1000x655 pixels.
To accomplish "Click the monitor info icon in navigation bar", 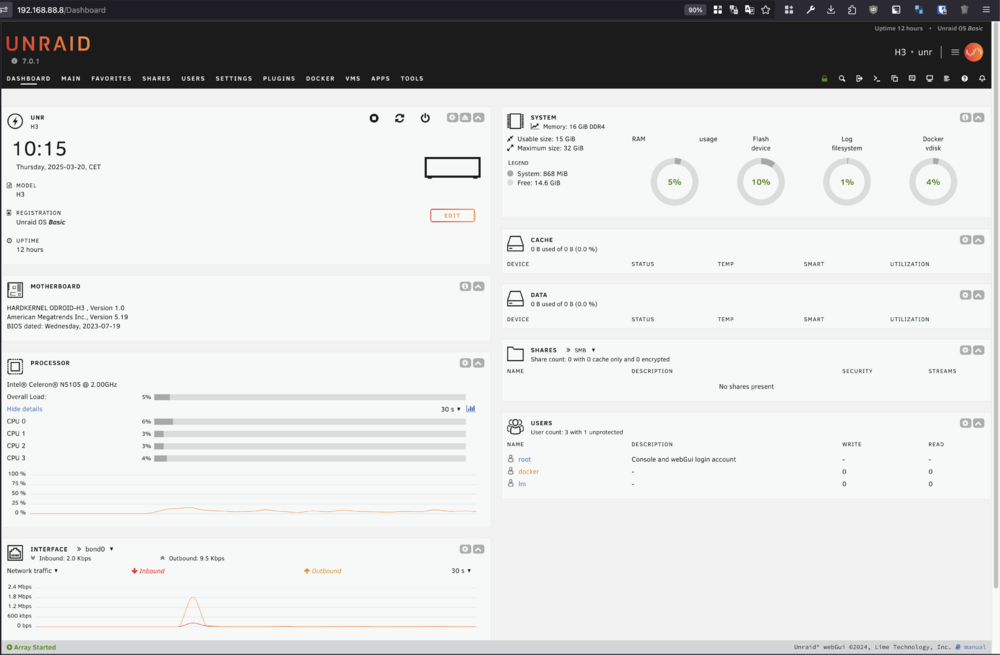I will [929, 78].
